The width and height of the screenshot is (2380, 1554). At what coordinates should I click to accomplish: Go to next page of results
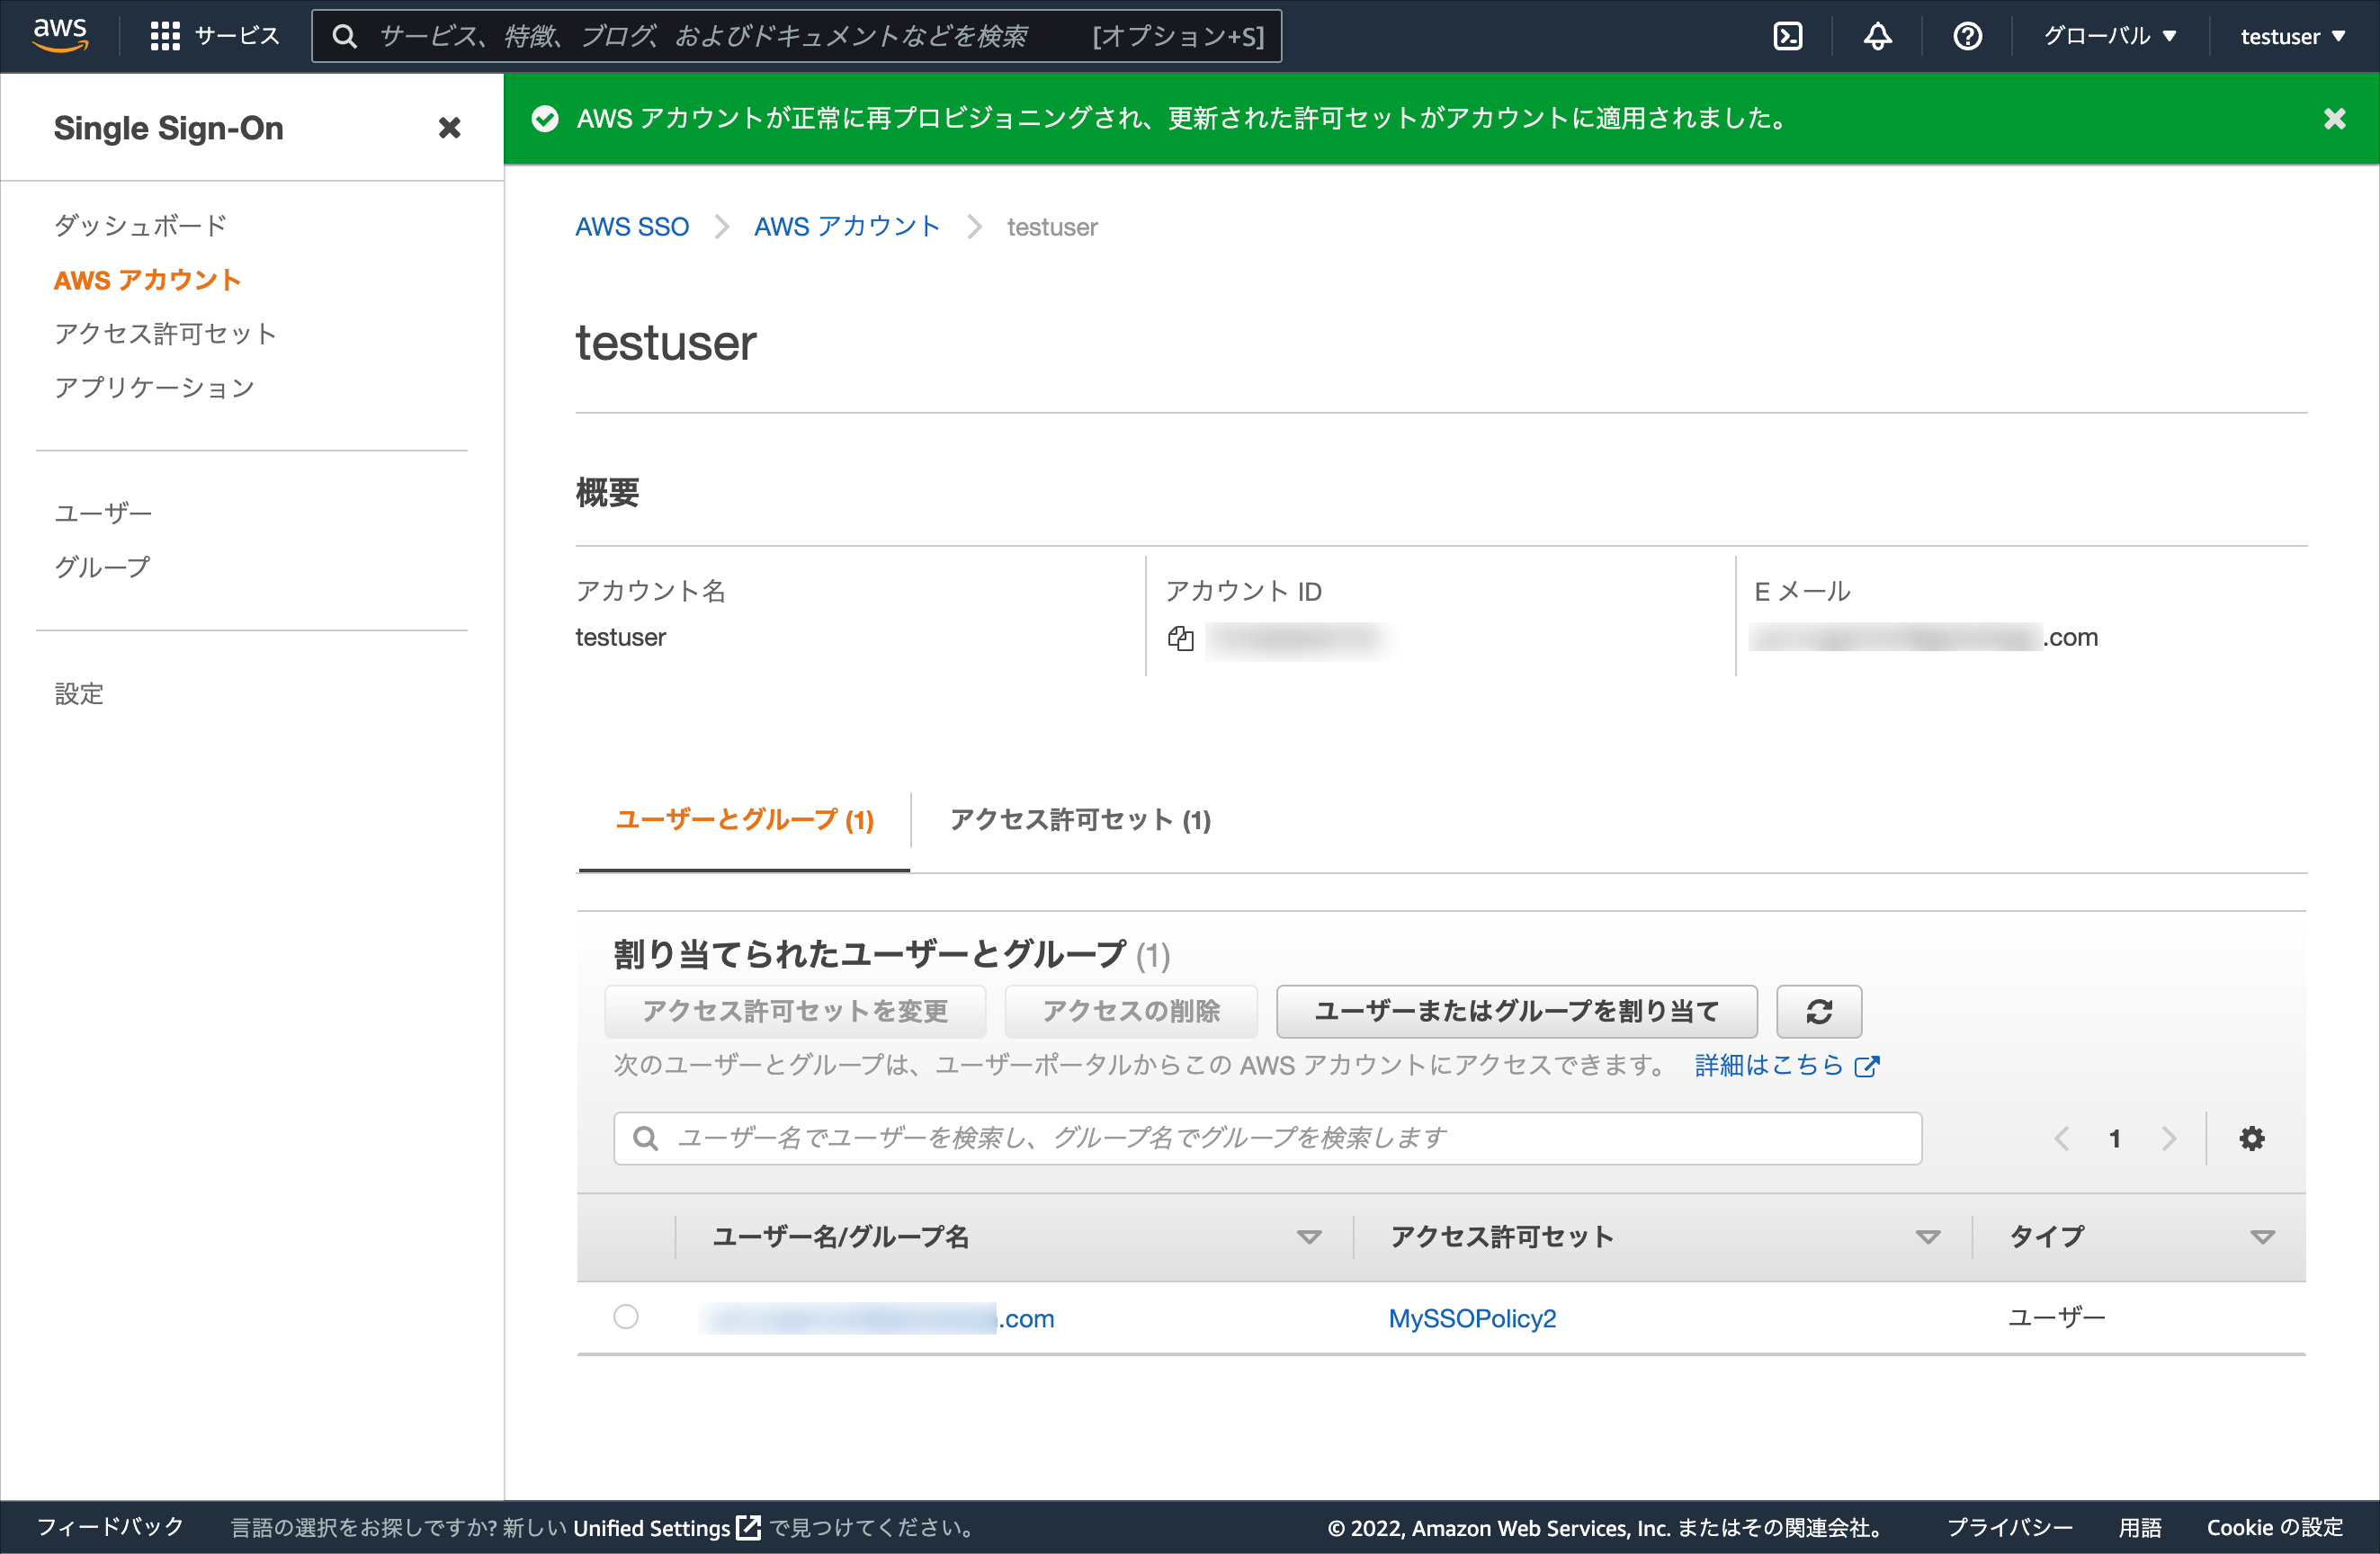tap(2168, 1138)
